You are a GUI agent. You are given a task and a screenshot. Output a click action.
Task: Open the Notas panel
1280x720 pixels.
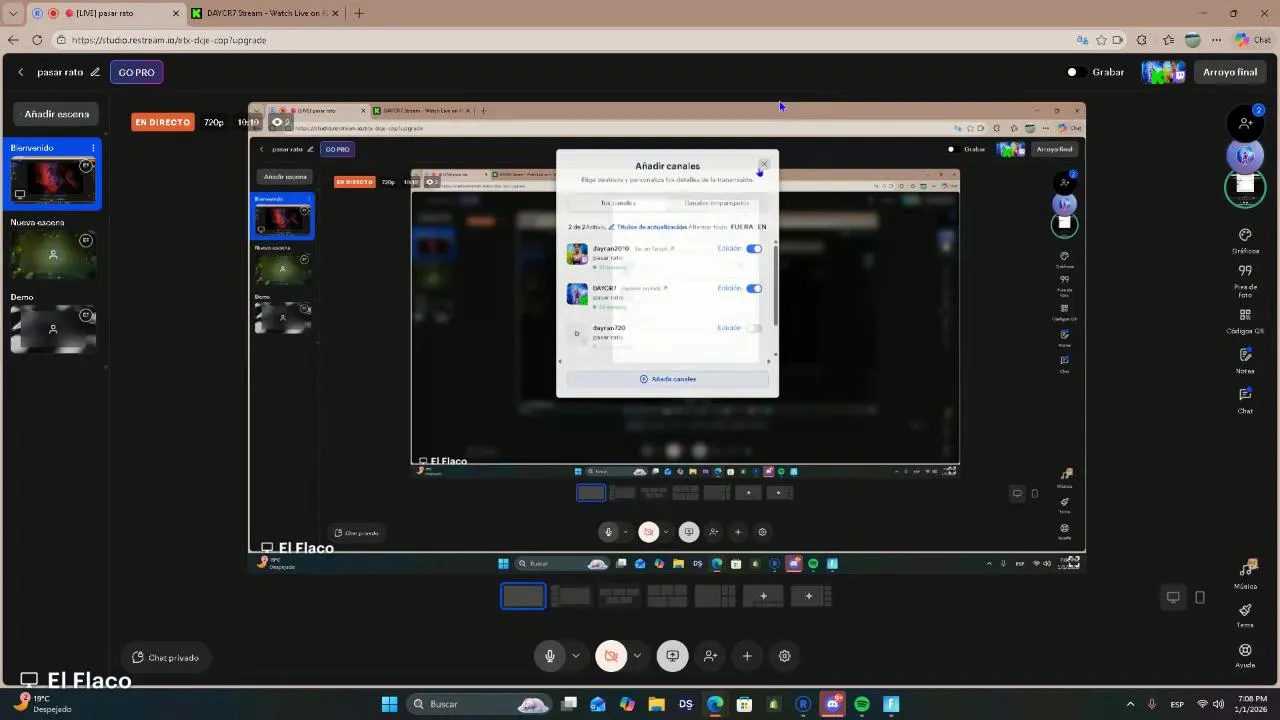(1245, 361)
